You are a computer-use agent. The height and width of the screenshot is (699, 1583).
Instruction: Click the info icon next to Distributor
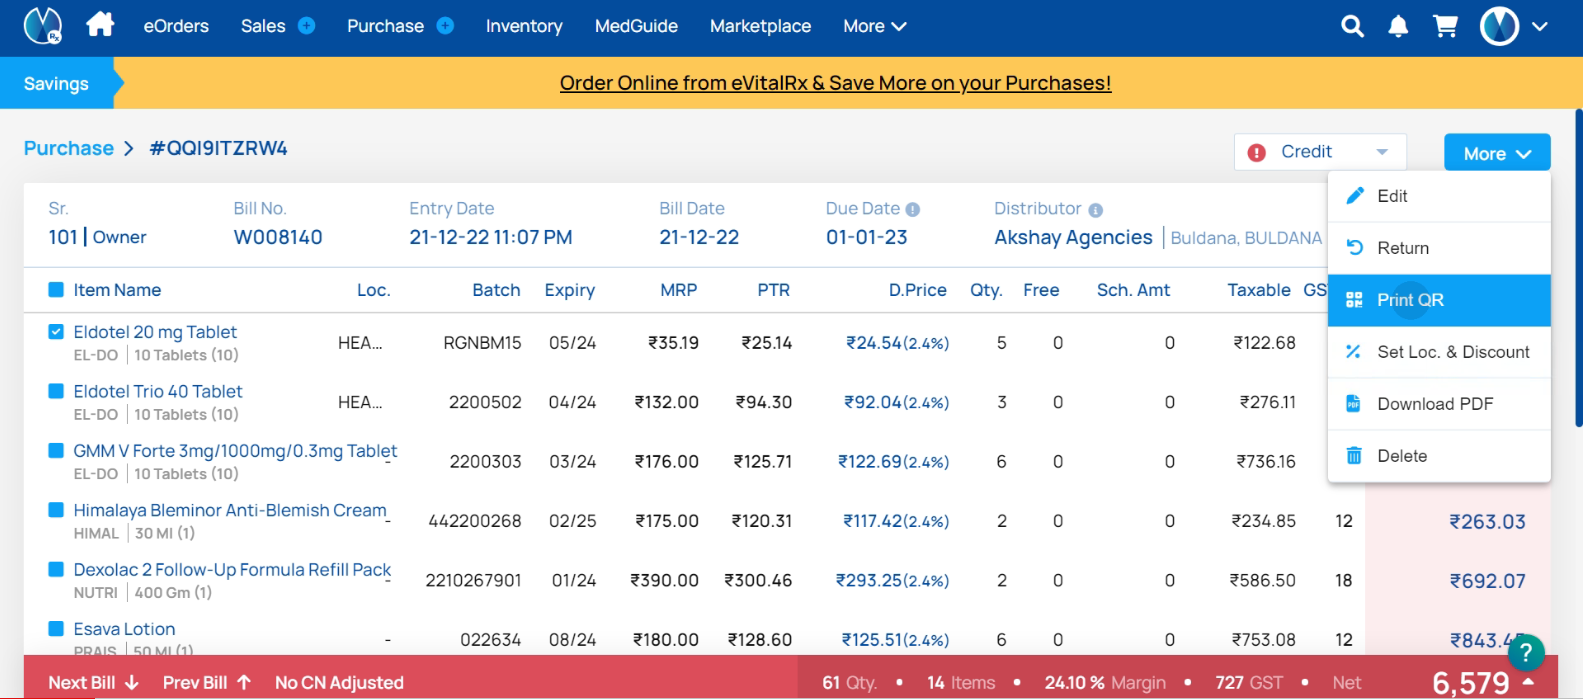point(1095,210)
